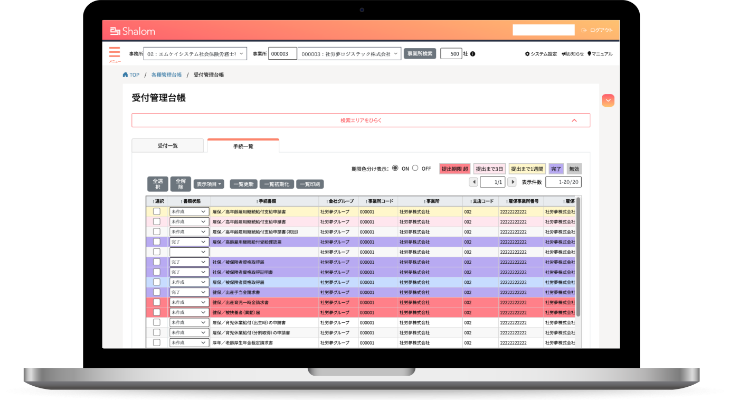Sort by the 書類状態 column header
The height and width of the screenshot is (400, 730).
[189, 201]
